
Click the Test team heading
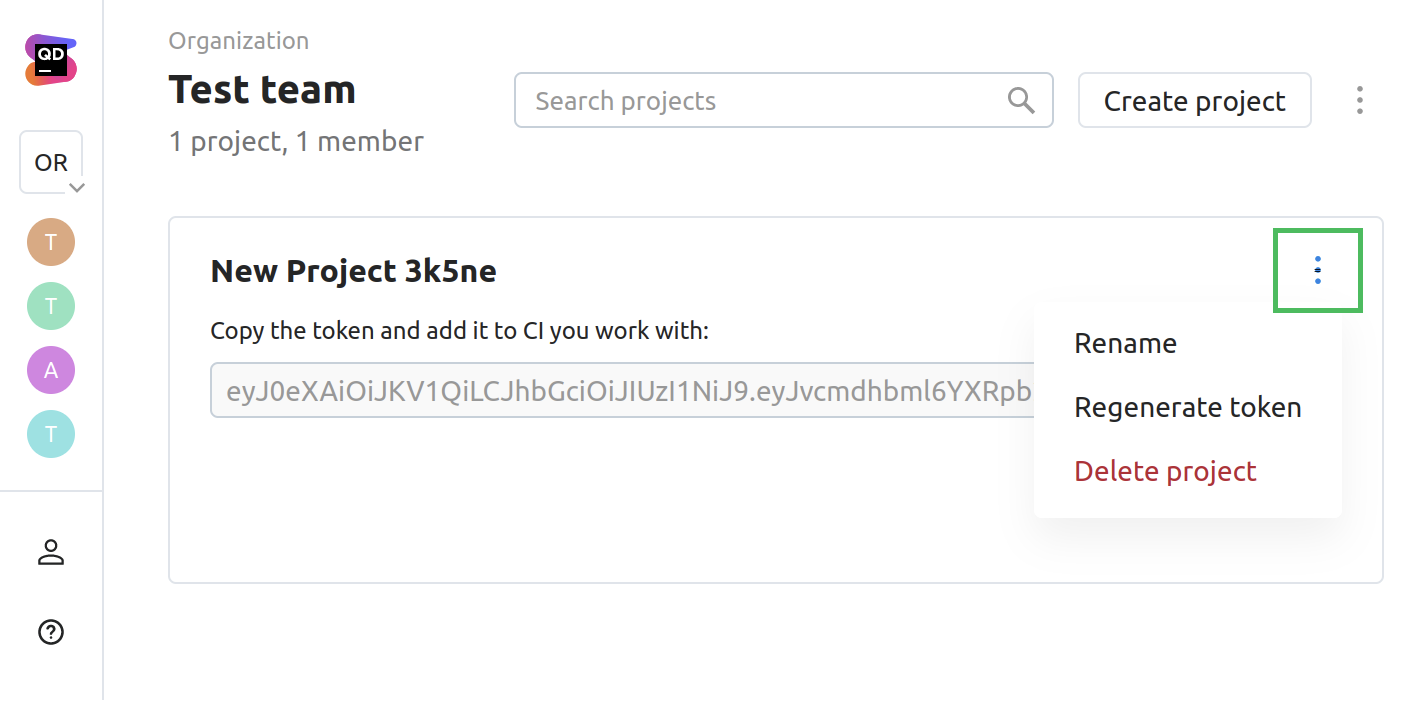pos(262,90)
